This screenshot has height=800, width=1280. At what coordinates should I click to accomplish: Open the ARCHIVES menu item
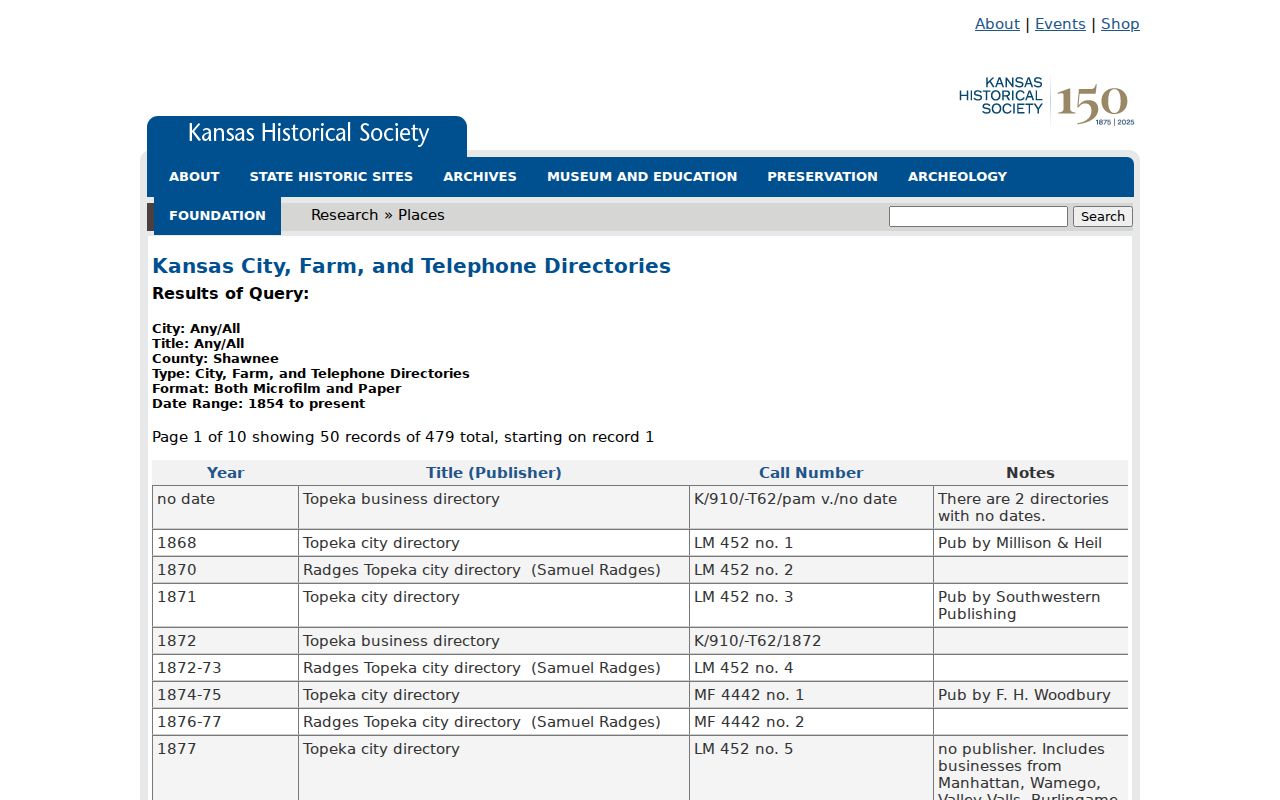[x=480, y=176]
